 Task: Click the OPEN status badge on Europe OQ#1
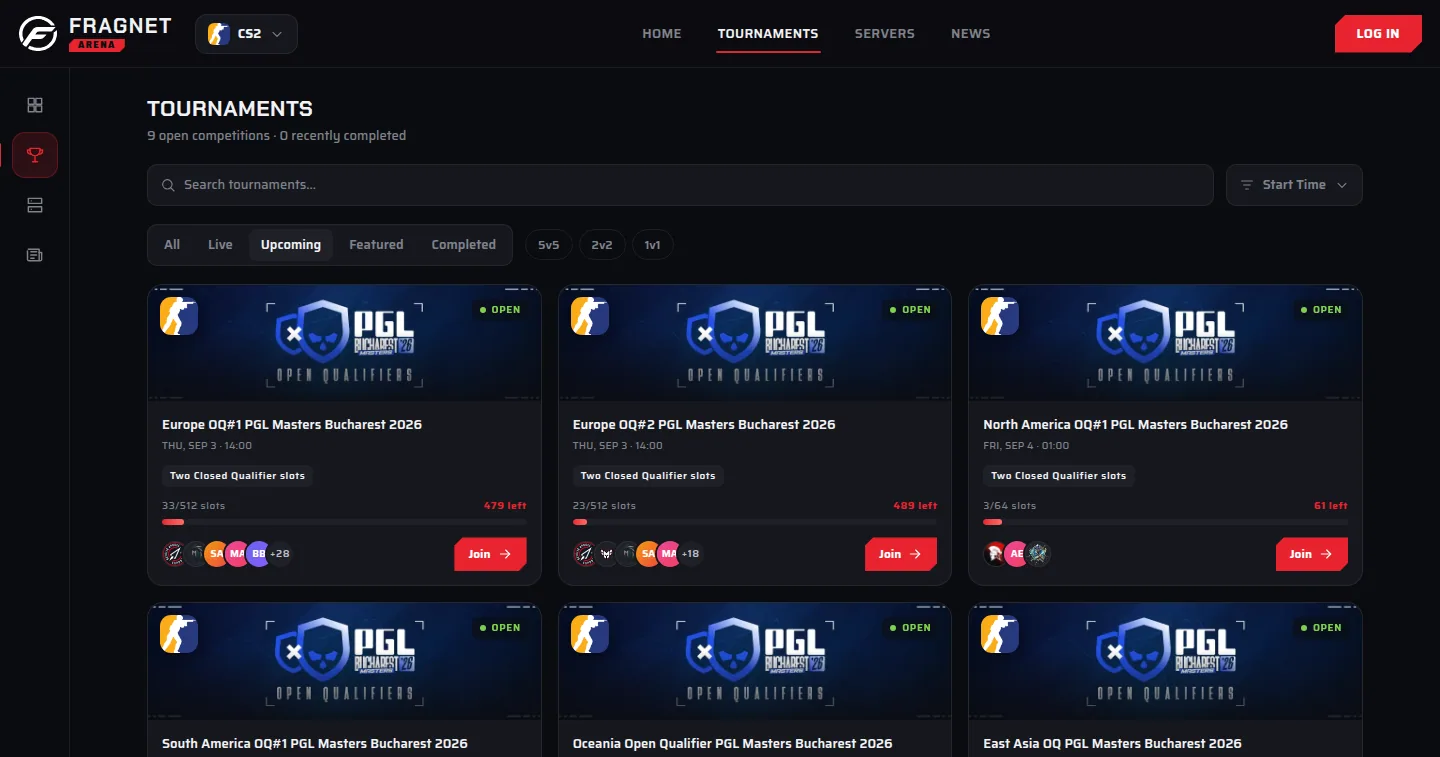500,310
